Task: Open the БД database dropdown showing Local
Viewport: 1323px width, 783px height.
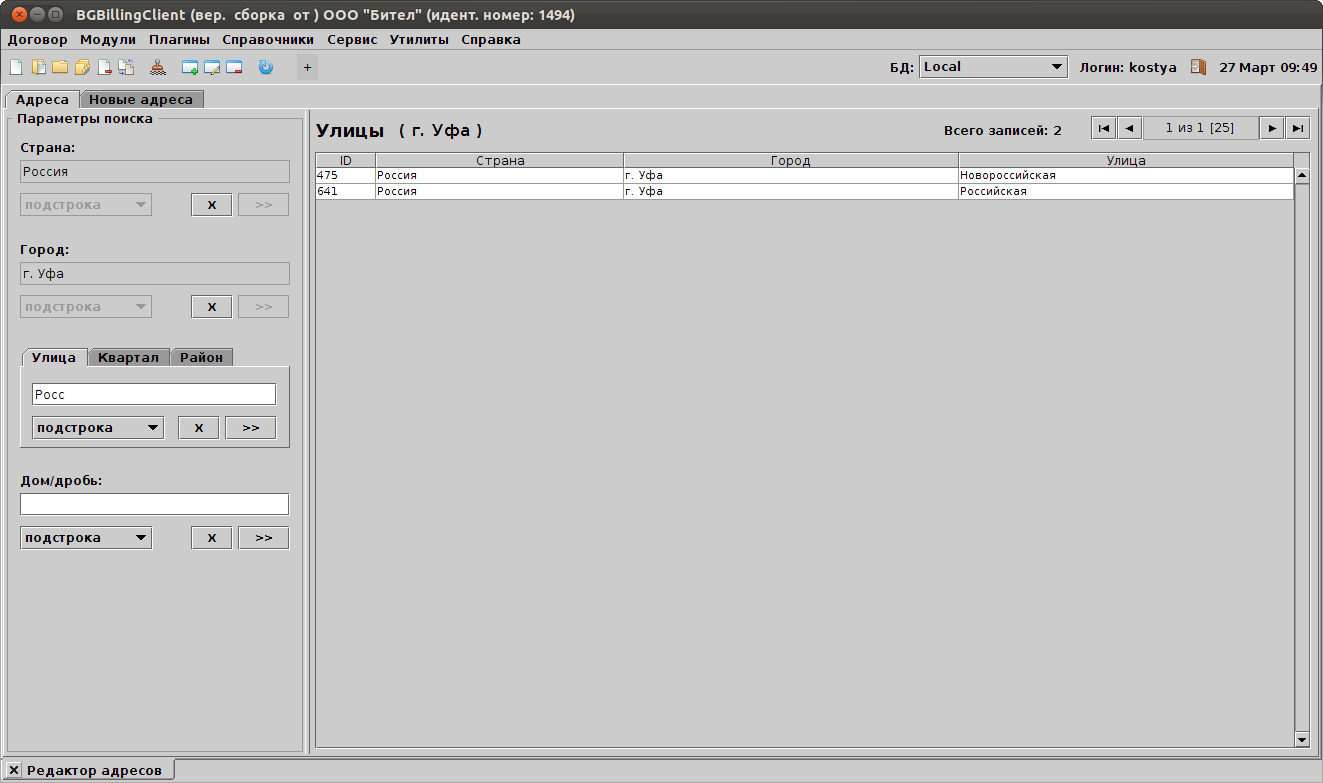Action: [x=993, y=67]
